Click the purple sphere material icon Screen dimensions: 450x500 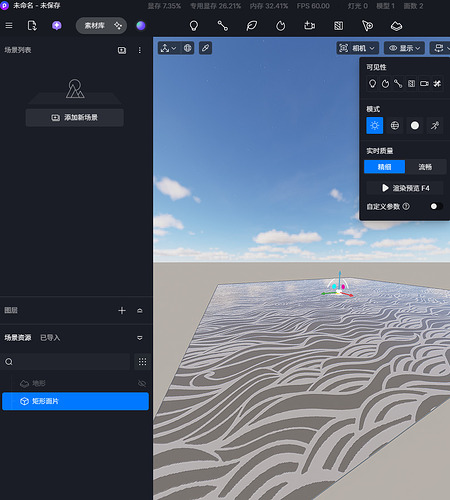pos(141,26)
